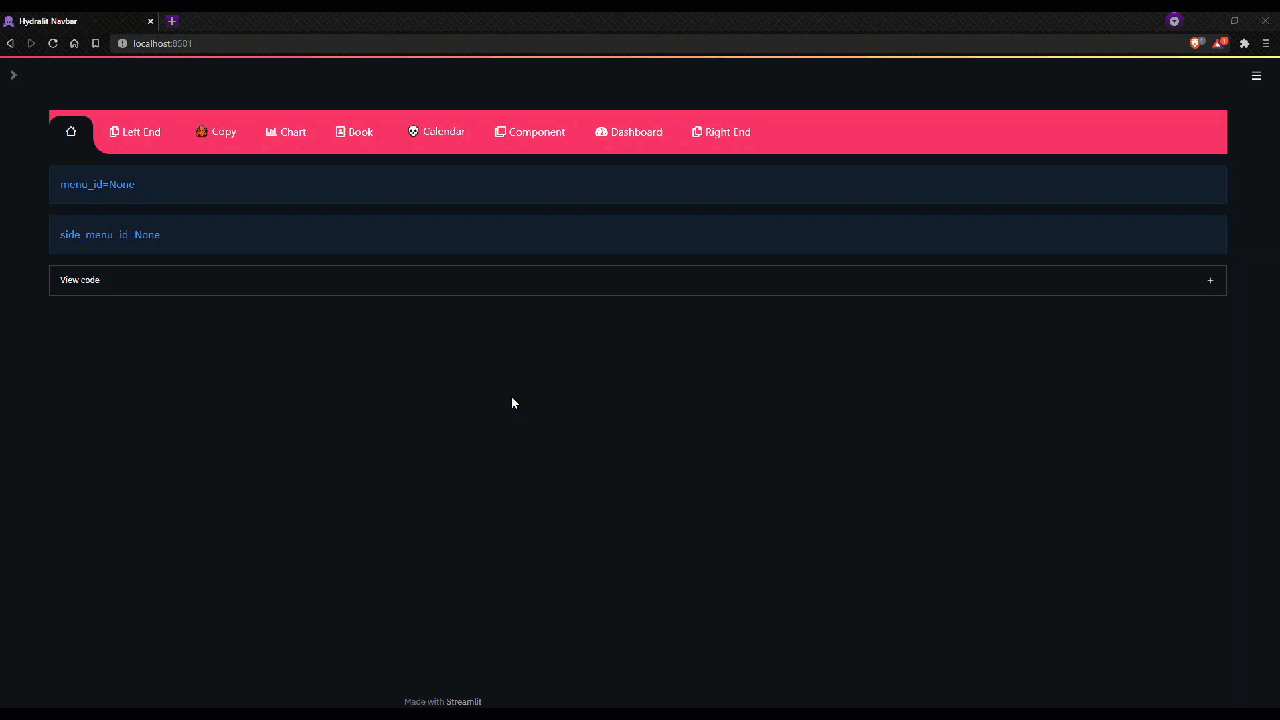Switch to the Dashboard navbar item
The width and height of the screenshot is (1280, 720).
tap(629, 132)
